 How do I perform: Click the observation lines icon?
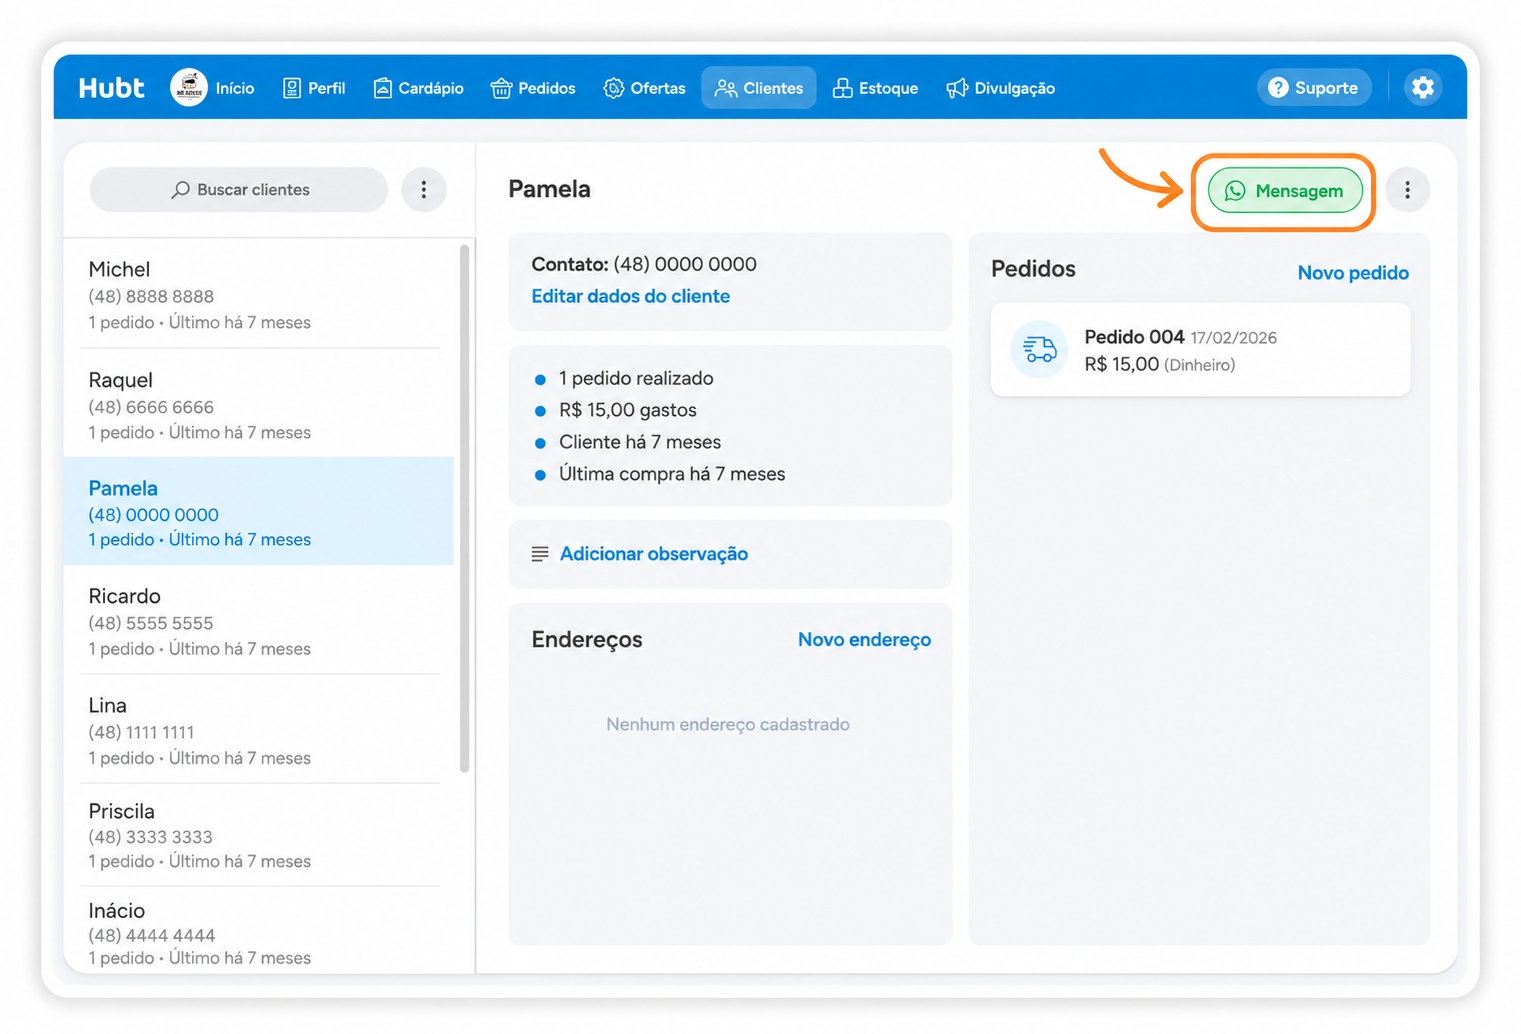coord(540,554)
